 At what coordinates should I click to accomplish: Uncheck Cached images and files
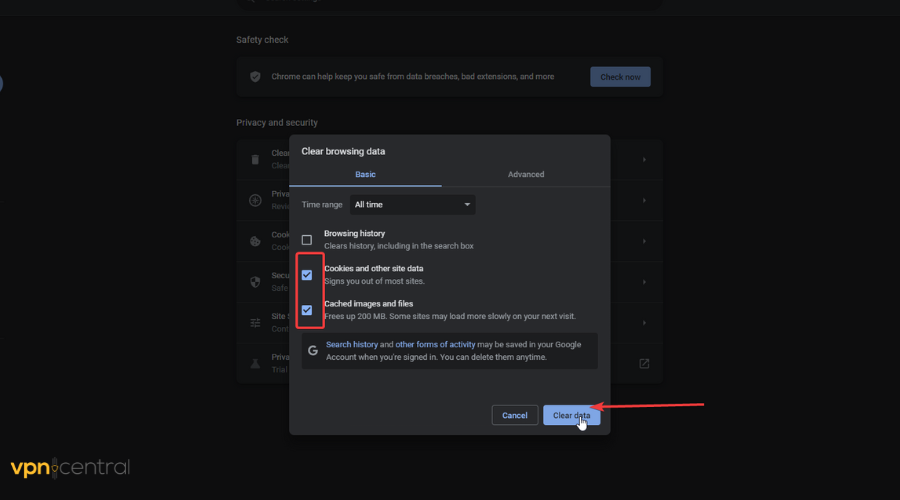point(307,310)
